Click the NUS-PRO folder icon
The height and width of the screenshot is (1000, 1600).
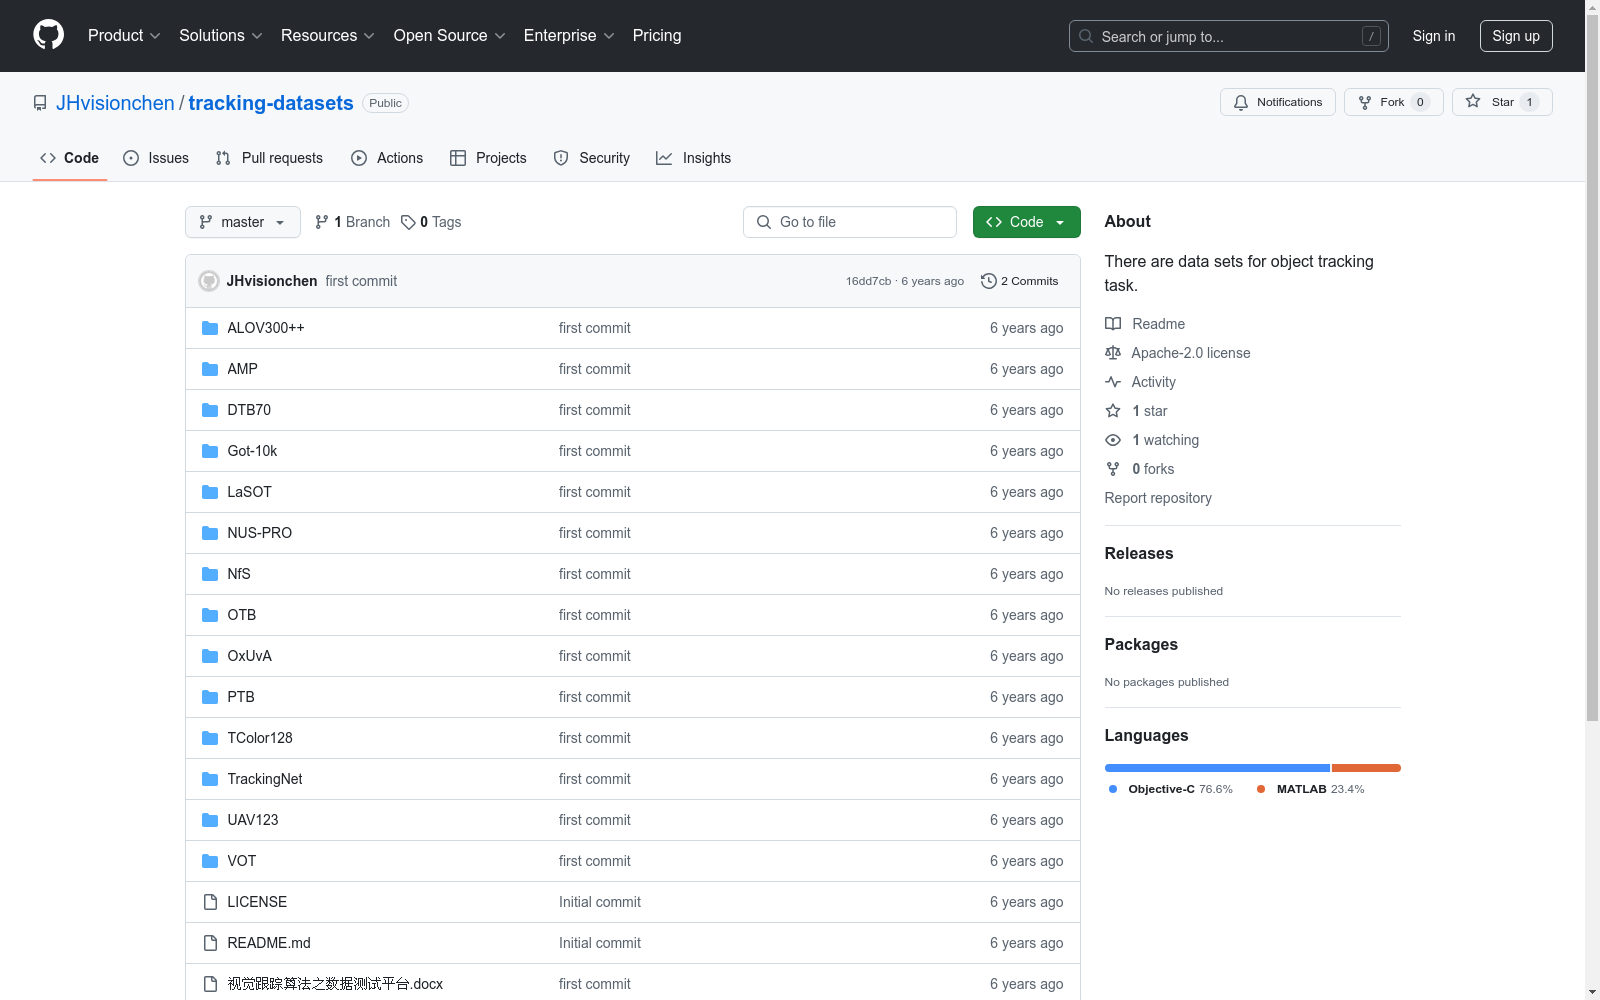pos(210,533)
